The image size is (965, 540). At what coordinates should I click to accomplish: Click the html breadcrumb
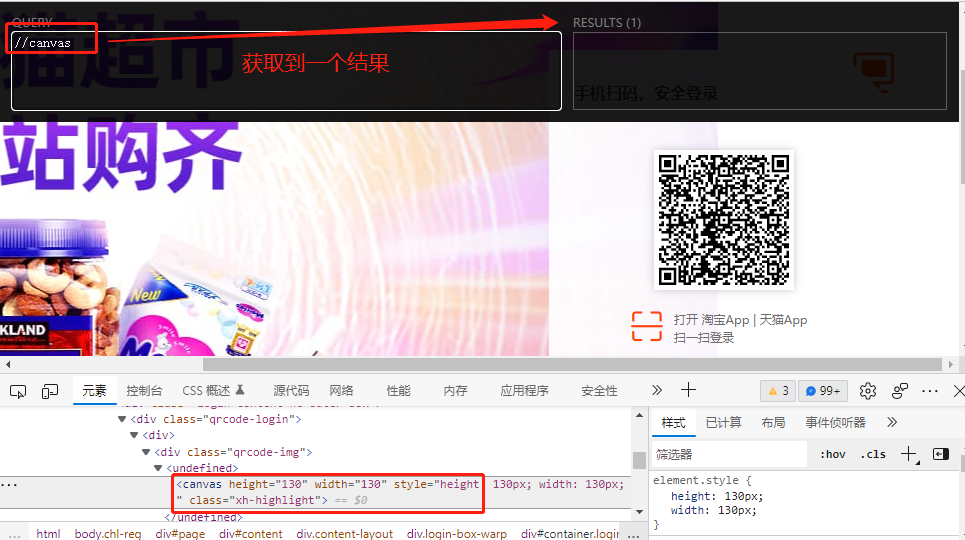click(48, 533)
